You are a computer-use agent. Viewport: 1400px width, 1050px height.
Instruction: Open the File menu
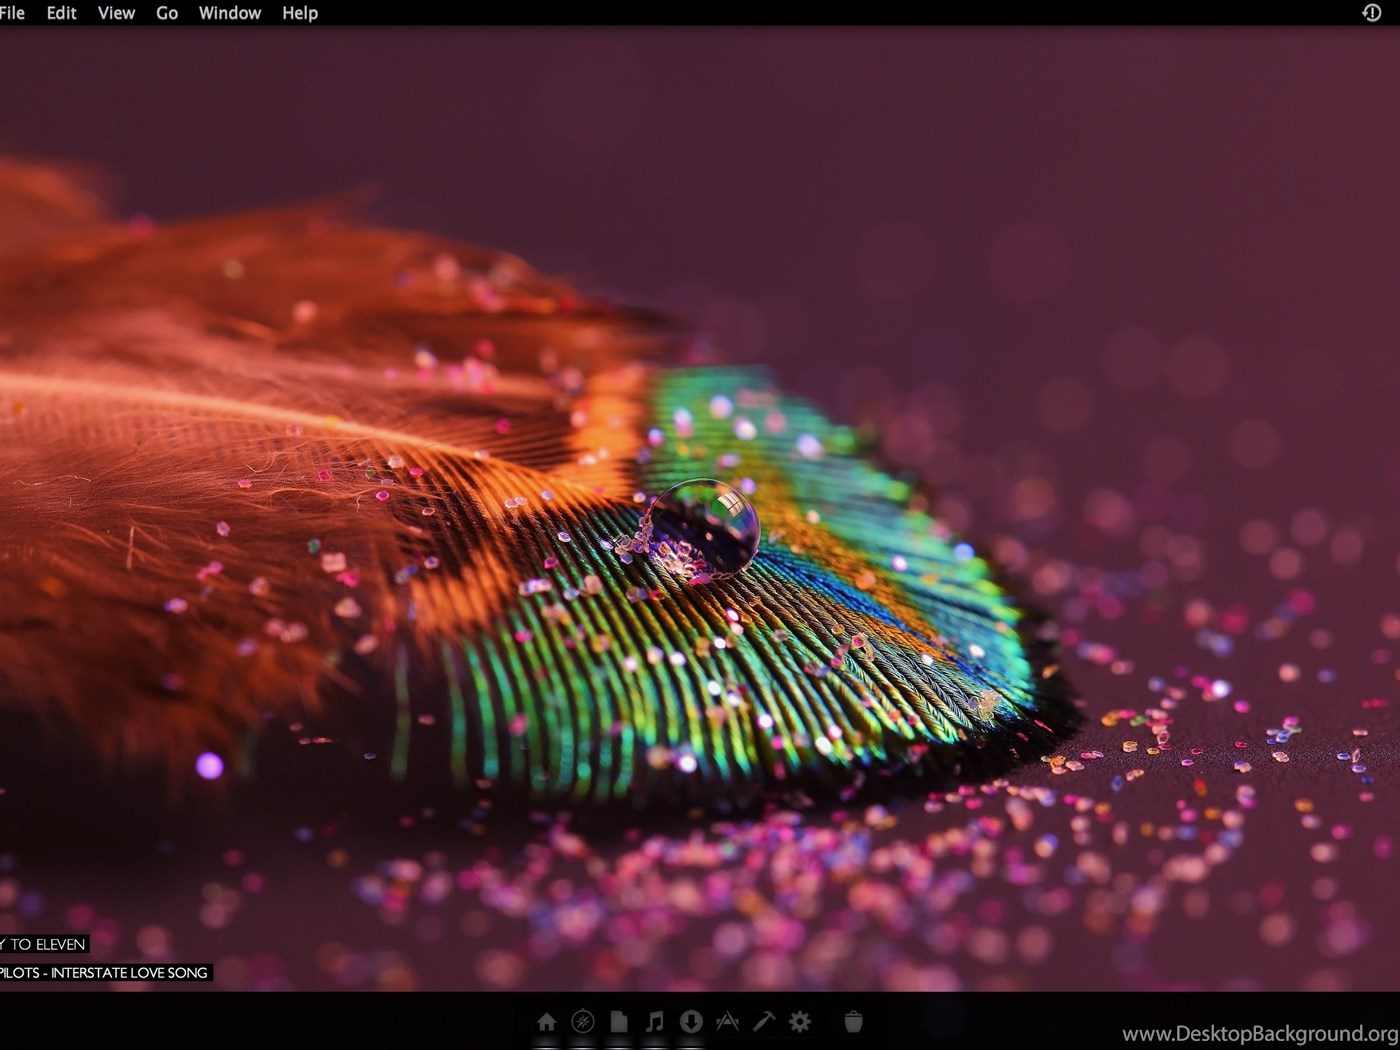12,13
